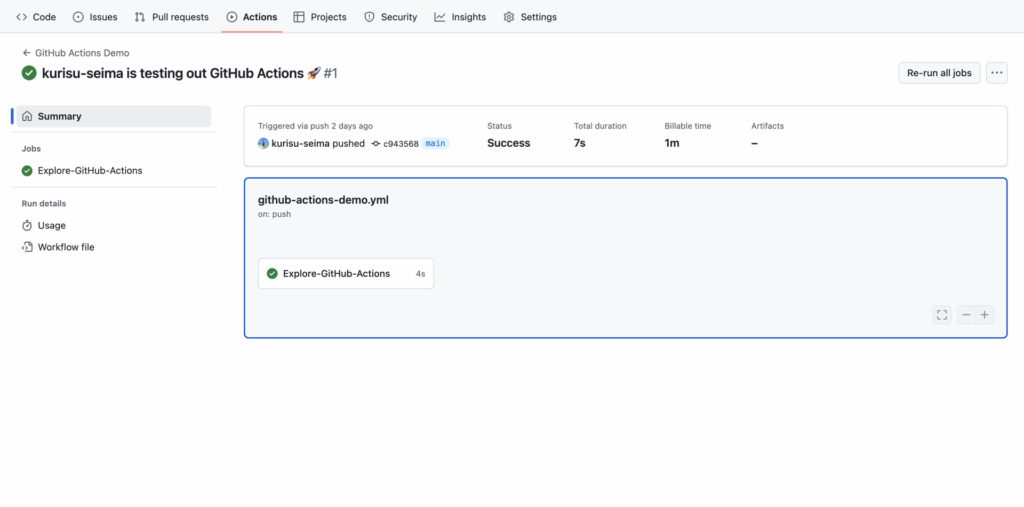Click the fullscreen icon in workflow graph
The height and width of the screenshot is (507, 1024).
click(942, 315)
